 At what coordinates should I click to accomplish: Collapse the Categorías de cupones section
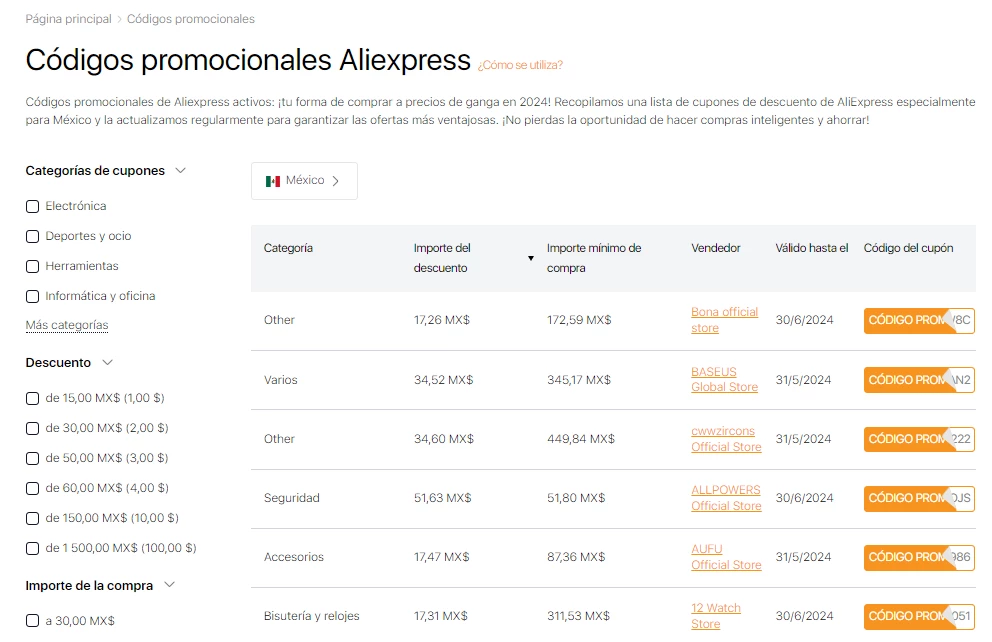point(181,170)
